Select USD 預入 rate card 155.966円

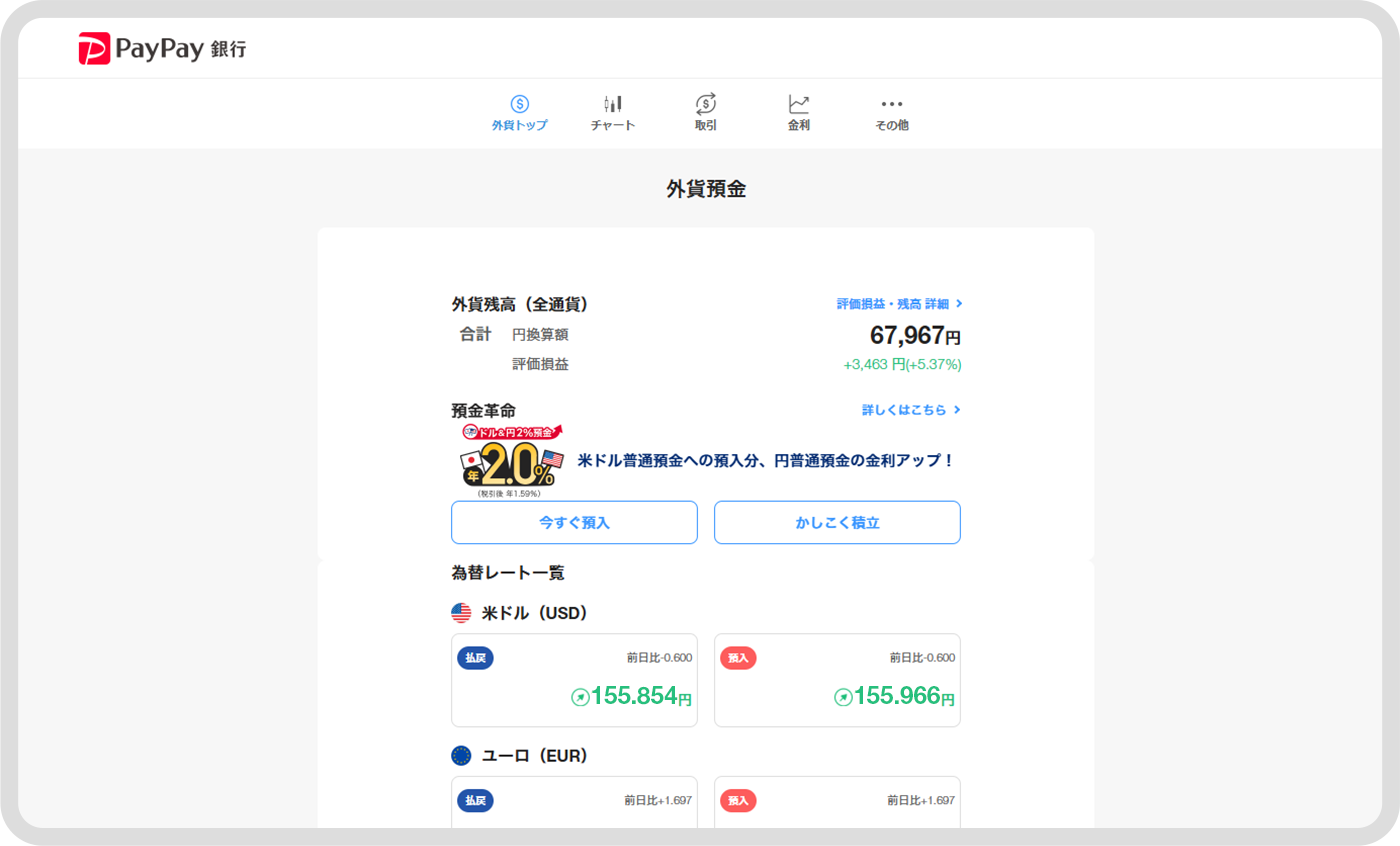pyautogui.click(x=837, y=680)
